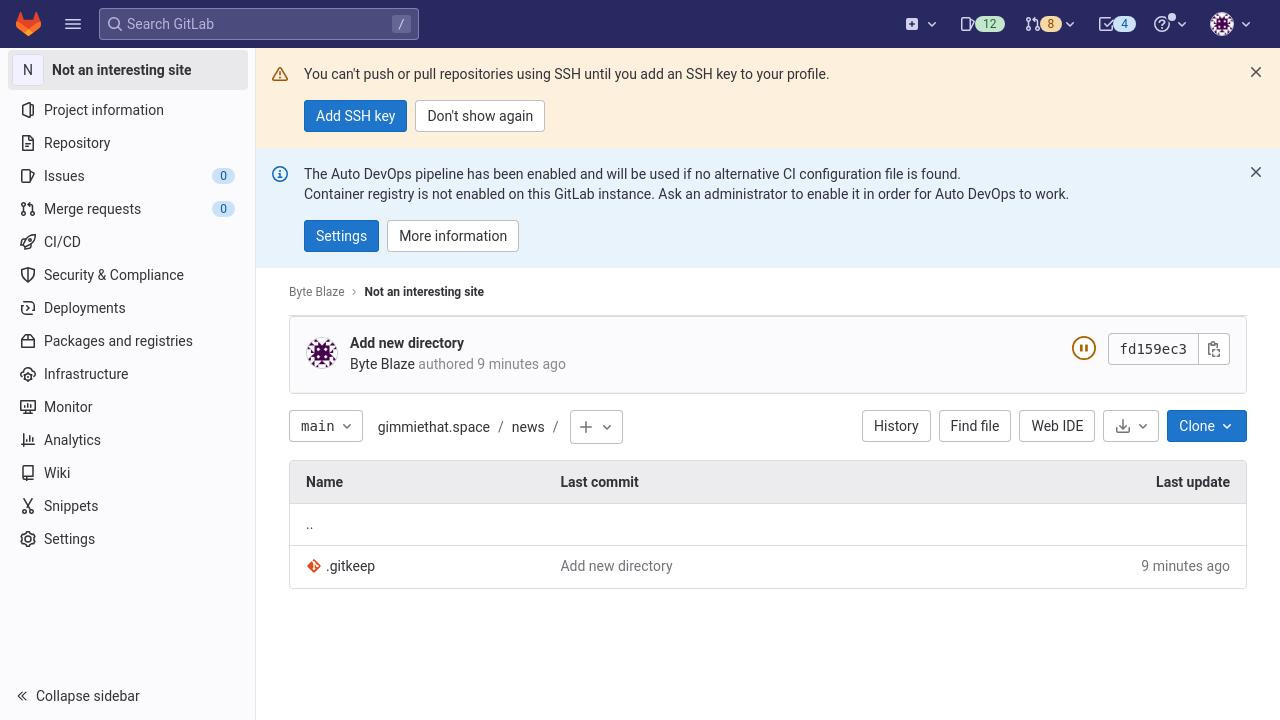Open To-Do list icon with 4 items

click(x=1116, y=24)
